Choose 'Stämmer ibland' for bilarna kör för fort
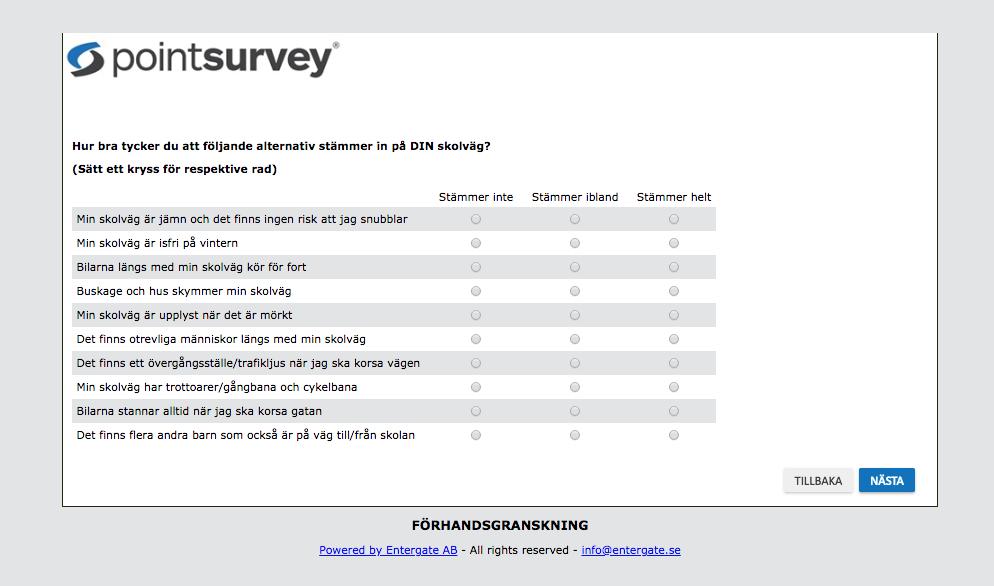Image resolution: width=994 pixels, height=586 pixels. pyautogui.click(x=575, y=267)
